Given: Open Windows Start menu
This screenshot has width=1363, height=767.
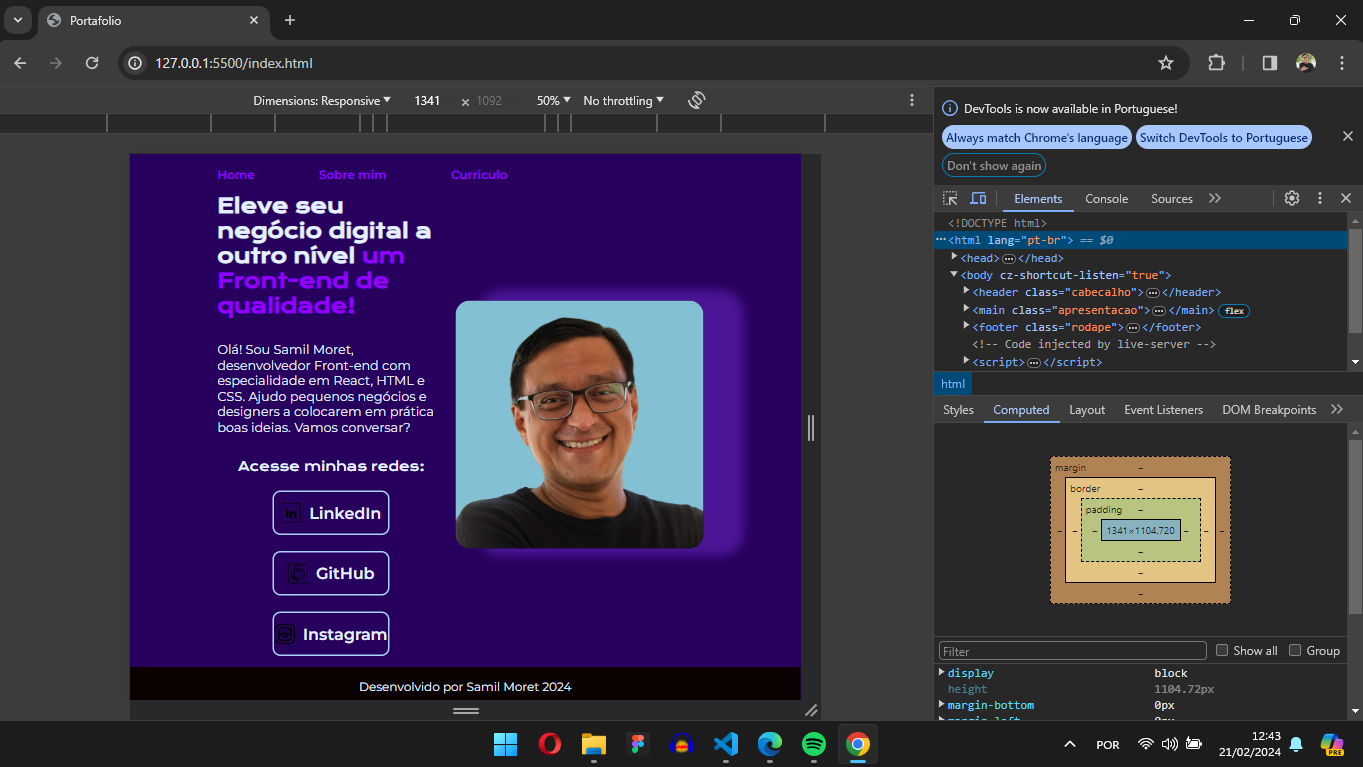Looking at the screenshot, I should [505, 744].
